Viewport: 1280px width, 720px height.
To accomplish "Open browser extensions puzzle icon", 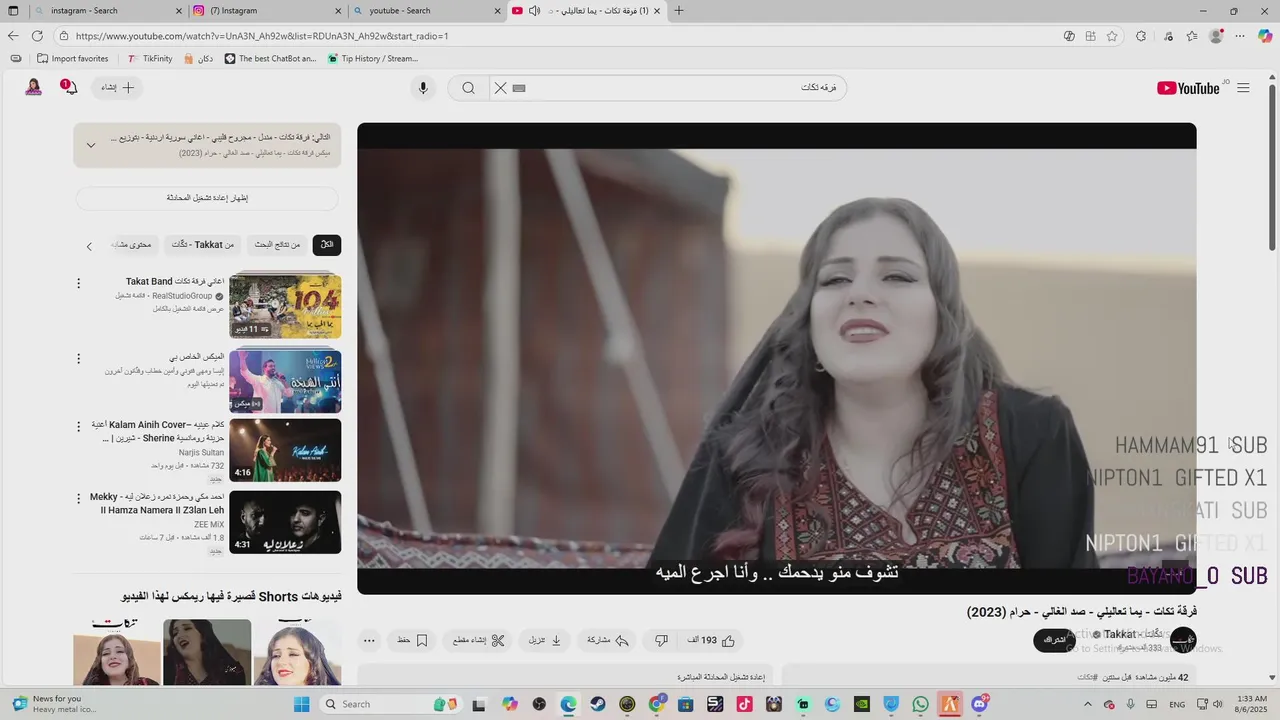I will click(1141, 36).
